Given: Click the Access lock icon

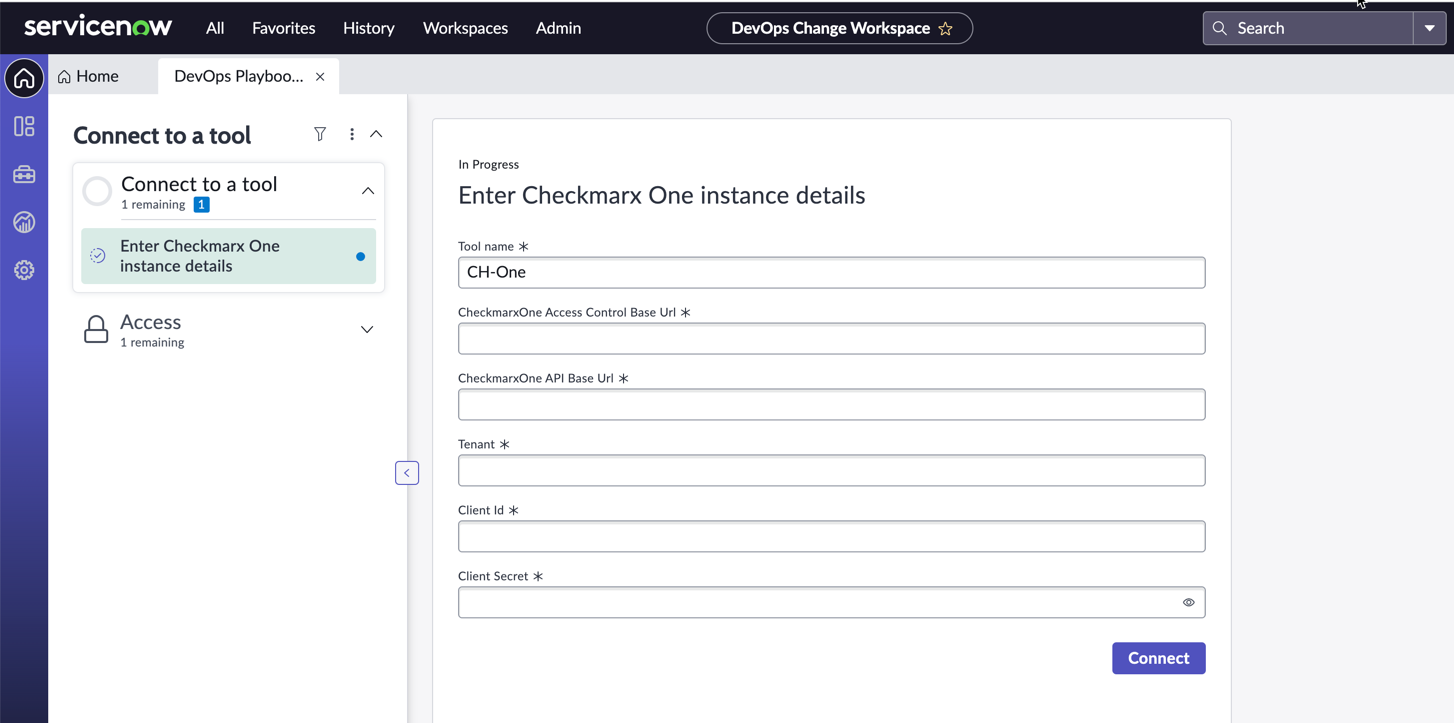Looking at the screenshot, I should [x=96, y=330].
